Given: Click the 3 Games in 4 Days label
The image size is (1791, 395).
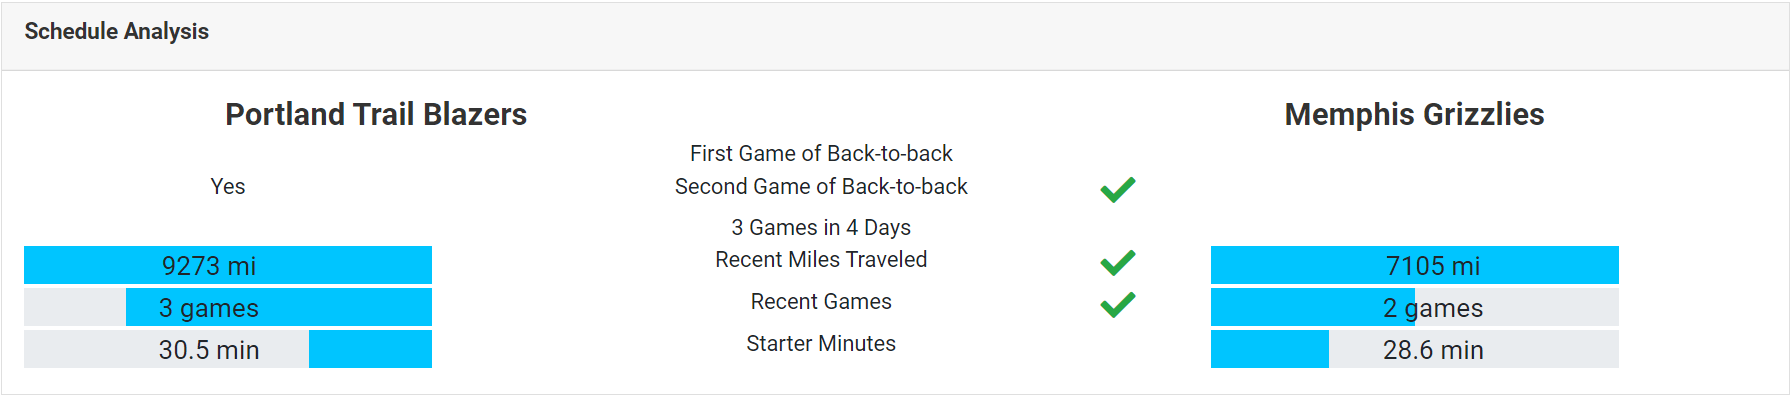Looking at the screenshot, I should (x=821, y=227).
